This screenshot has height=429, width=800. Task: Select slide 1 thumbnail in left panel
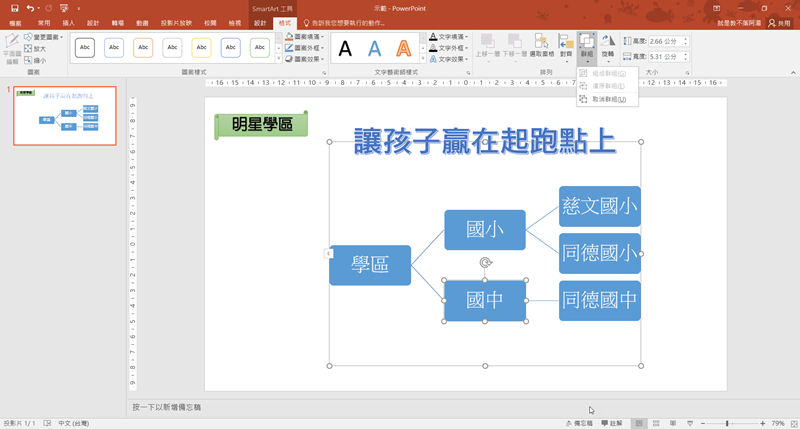pos(64,116)
